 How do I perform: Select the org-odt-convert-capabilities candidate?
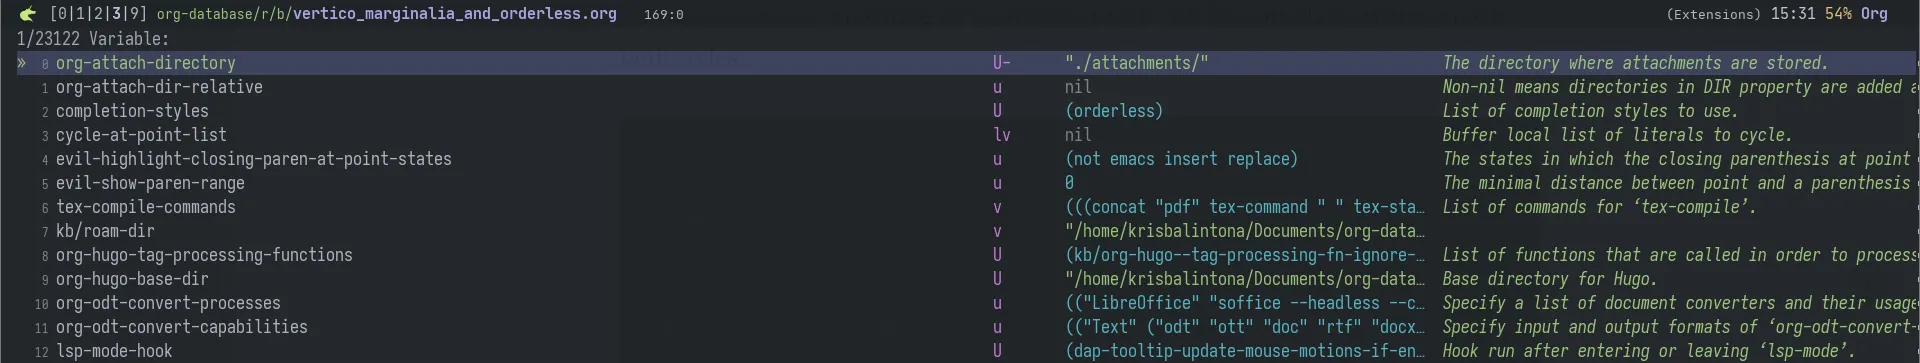tap(182, 327)
